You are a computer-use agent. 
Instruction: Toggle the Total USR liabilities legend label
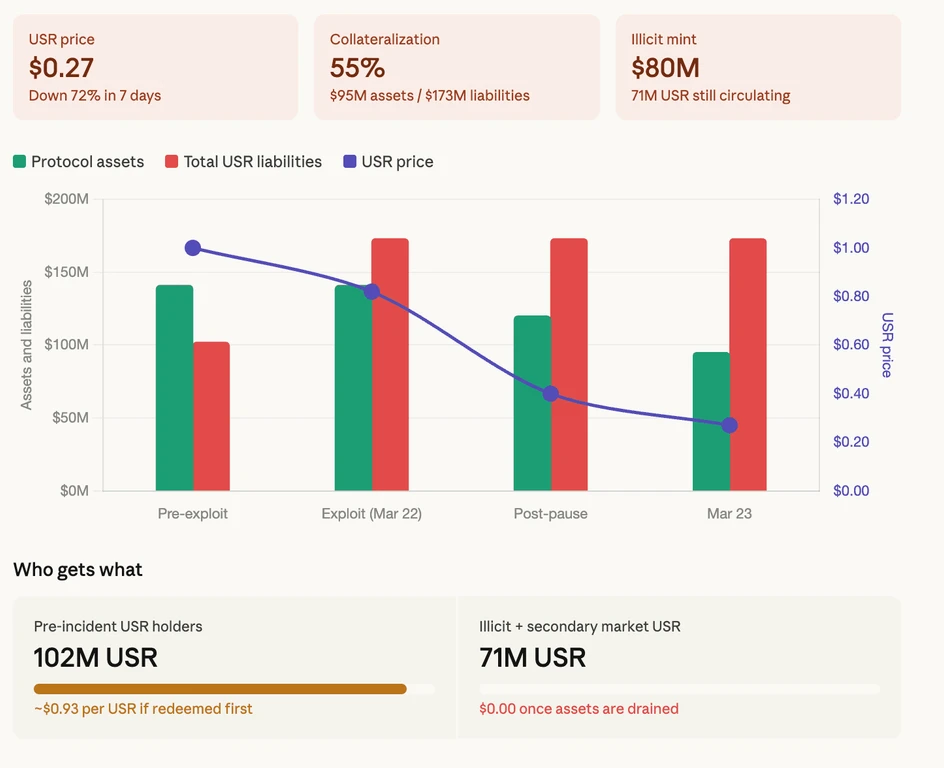[x=253, y=161]
